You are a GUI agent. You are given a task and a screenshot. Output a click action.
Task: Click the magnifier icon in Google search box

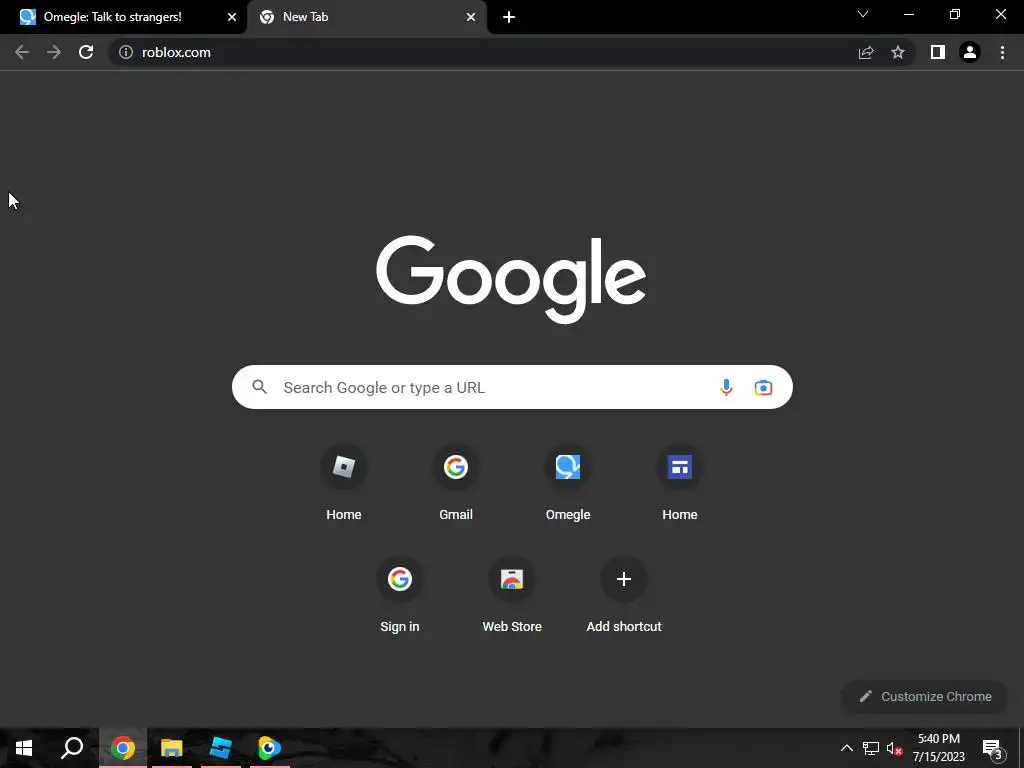coord(259,387)
